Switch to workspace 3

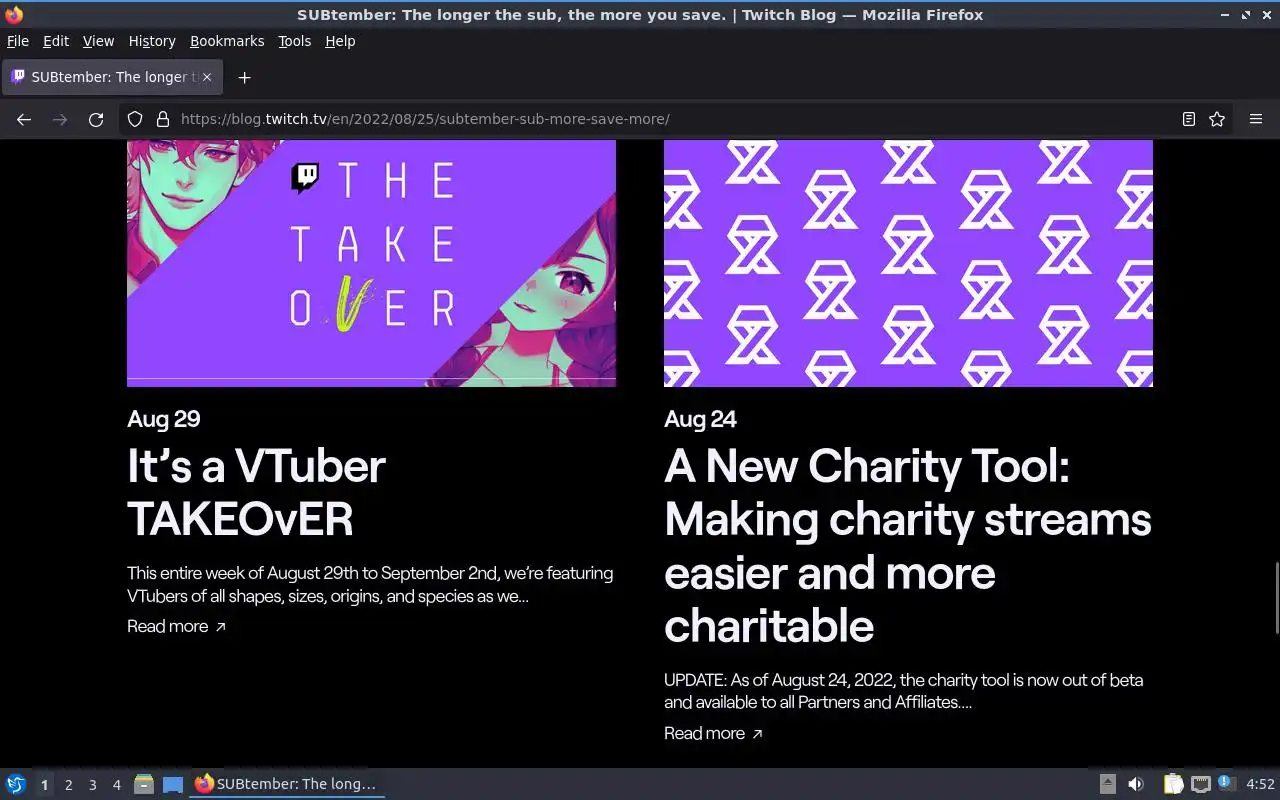pos(93,785)
